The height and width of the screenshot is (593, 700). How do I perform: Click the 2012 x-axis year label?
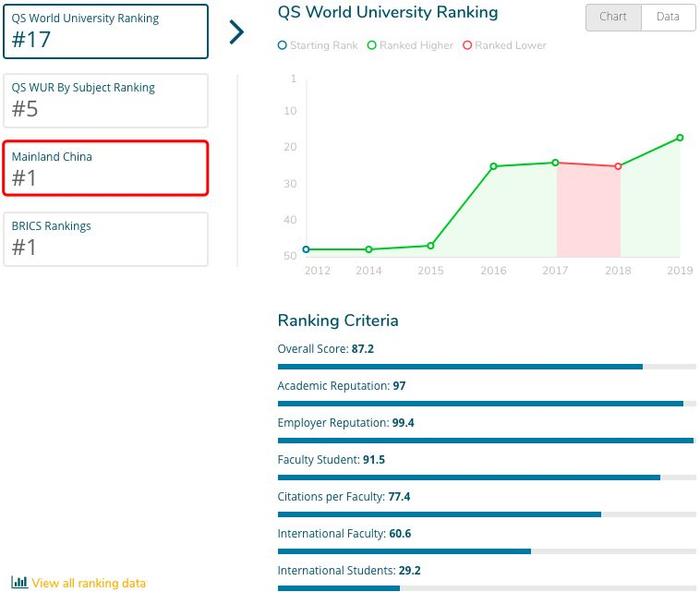(x=317, y=270)
